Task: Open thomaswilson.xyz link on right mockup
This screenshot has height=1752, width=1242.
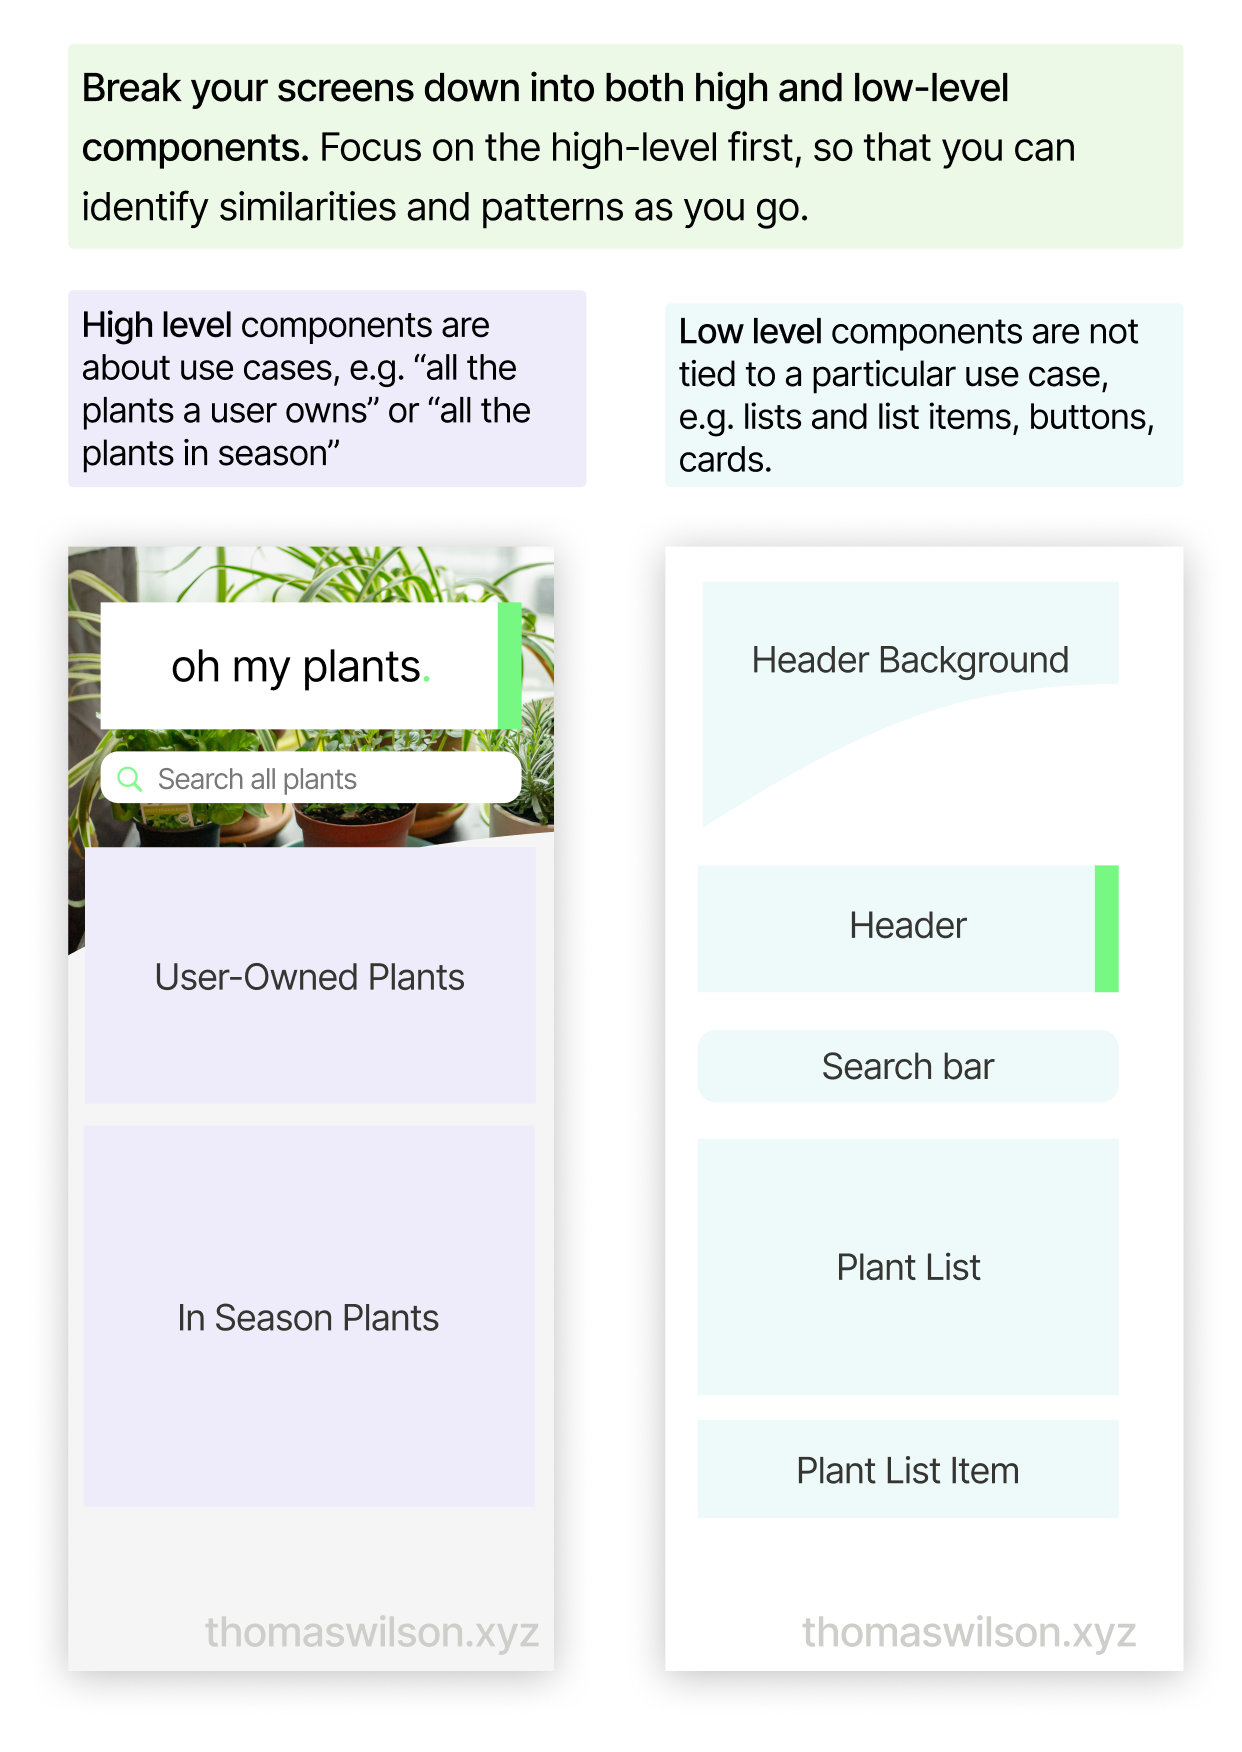Action: point(968,1632)
